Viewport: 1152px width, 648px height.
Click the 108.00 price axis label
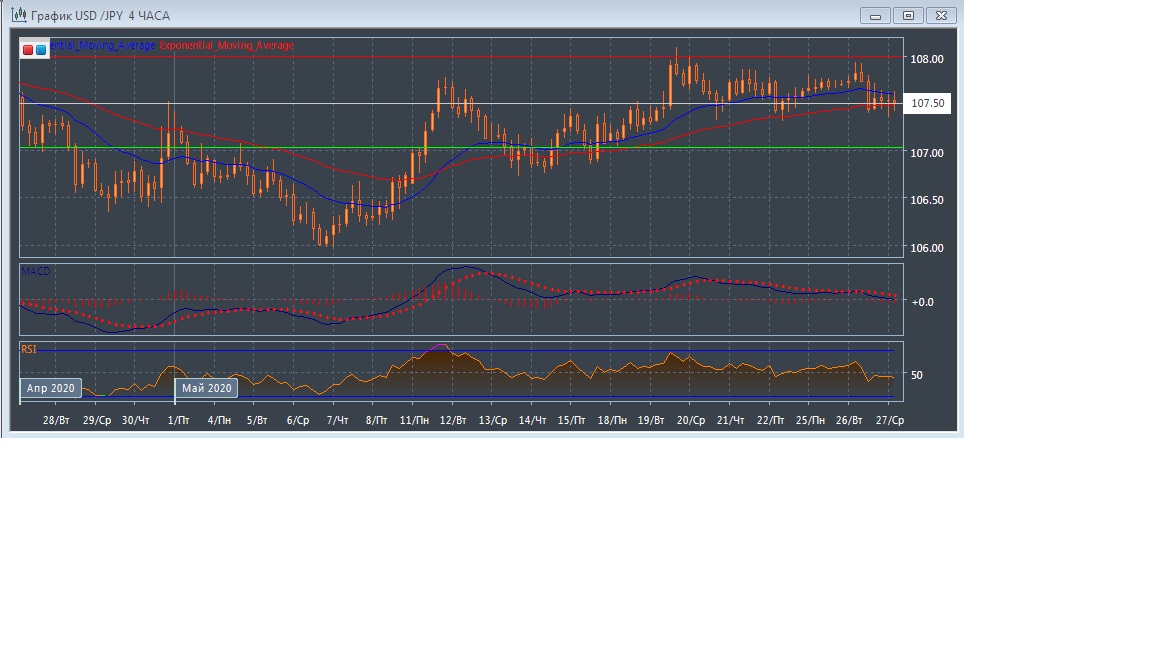(x=927, y=59)
